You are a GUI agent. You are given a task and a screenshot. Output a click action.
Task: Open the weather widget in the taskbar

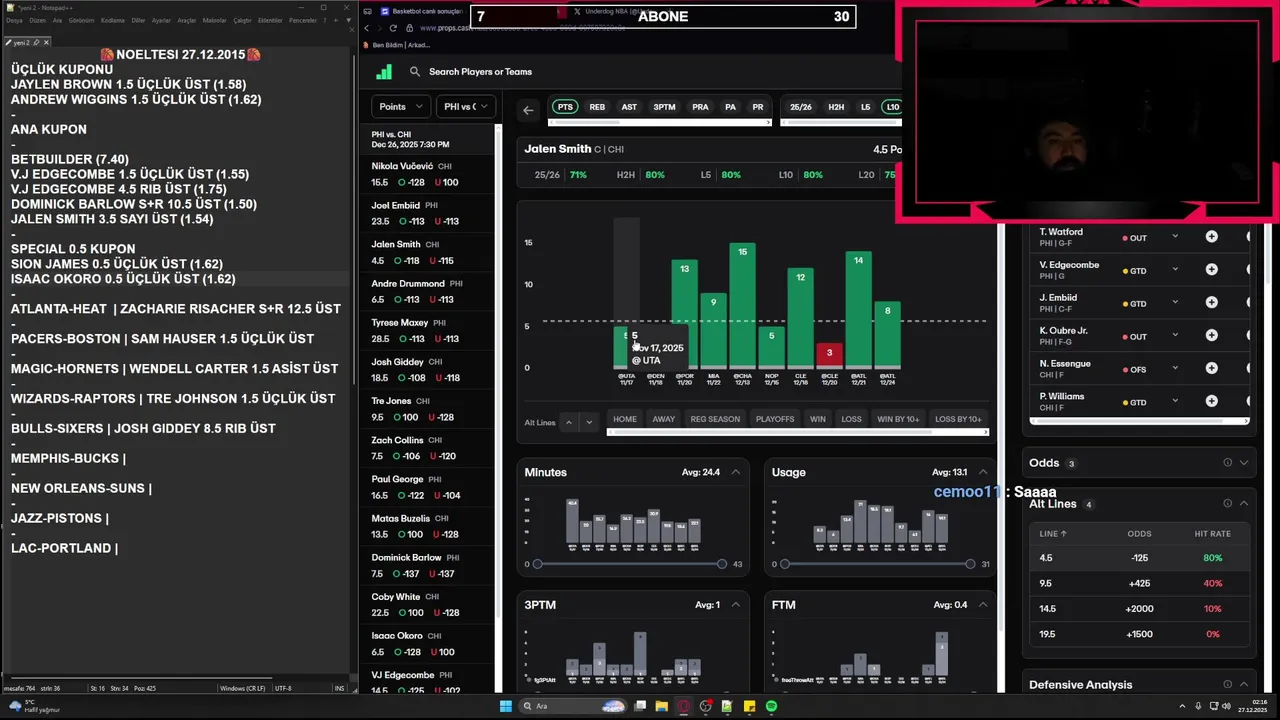click(34, 706)
